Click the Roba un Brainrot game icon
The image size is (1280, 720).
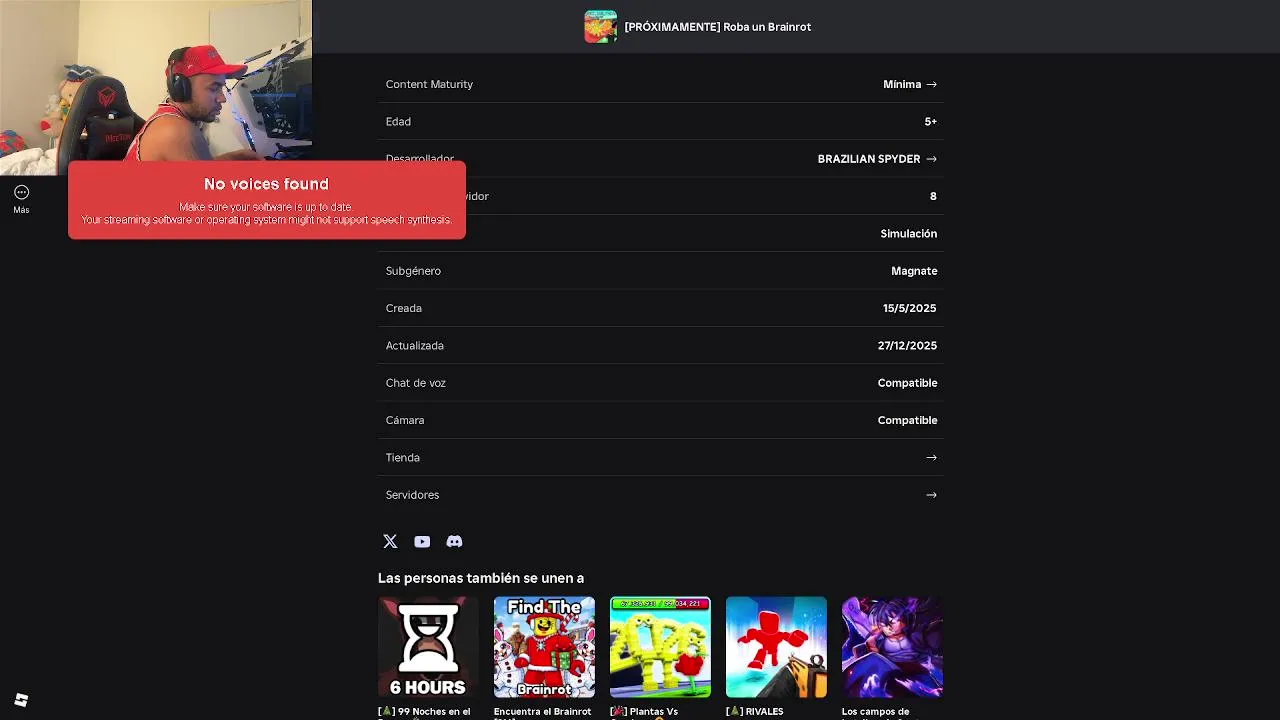(601, 27)
